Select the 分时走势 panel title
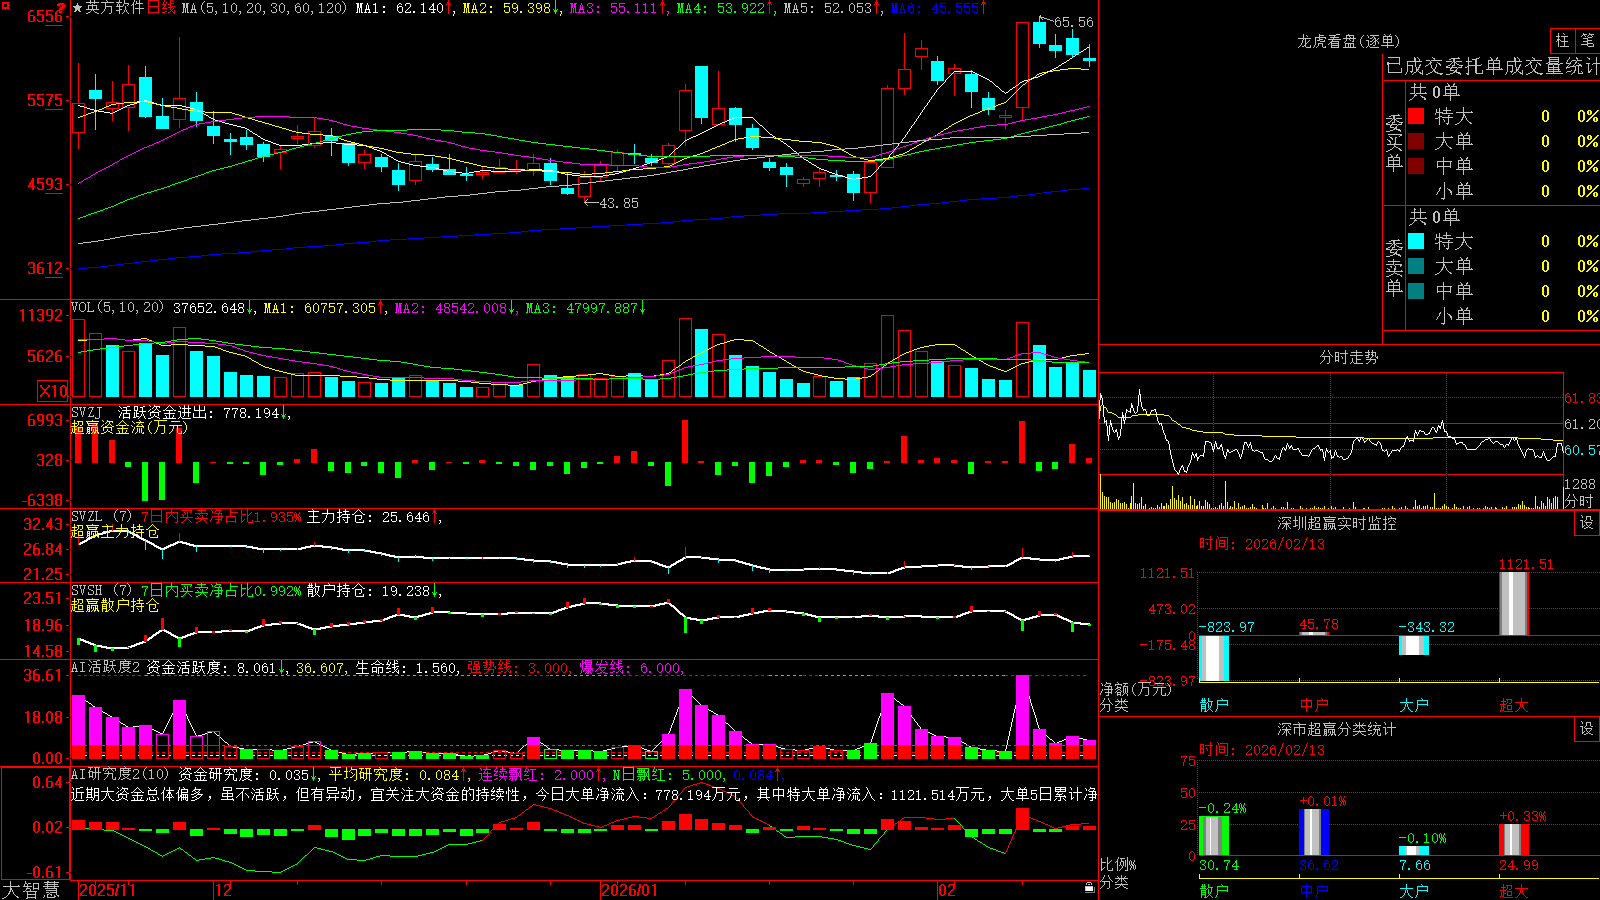 [1348, 357]
